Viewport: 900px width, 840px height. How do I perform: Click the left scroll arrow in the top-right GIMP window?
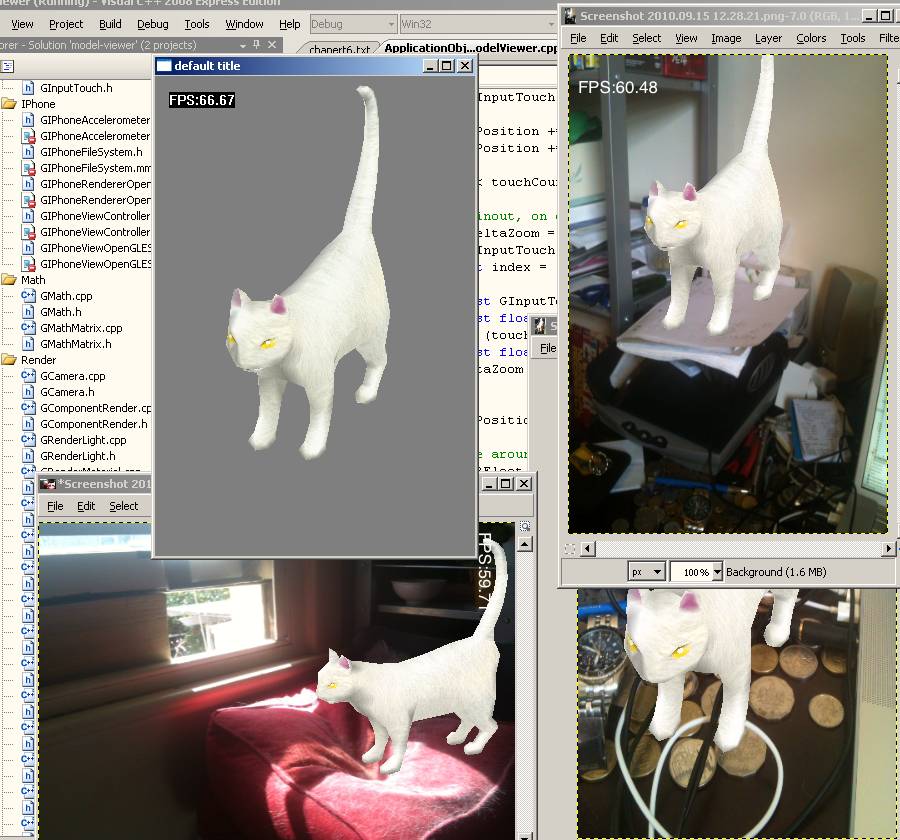tap(587, 549)
